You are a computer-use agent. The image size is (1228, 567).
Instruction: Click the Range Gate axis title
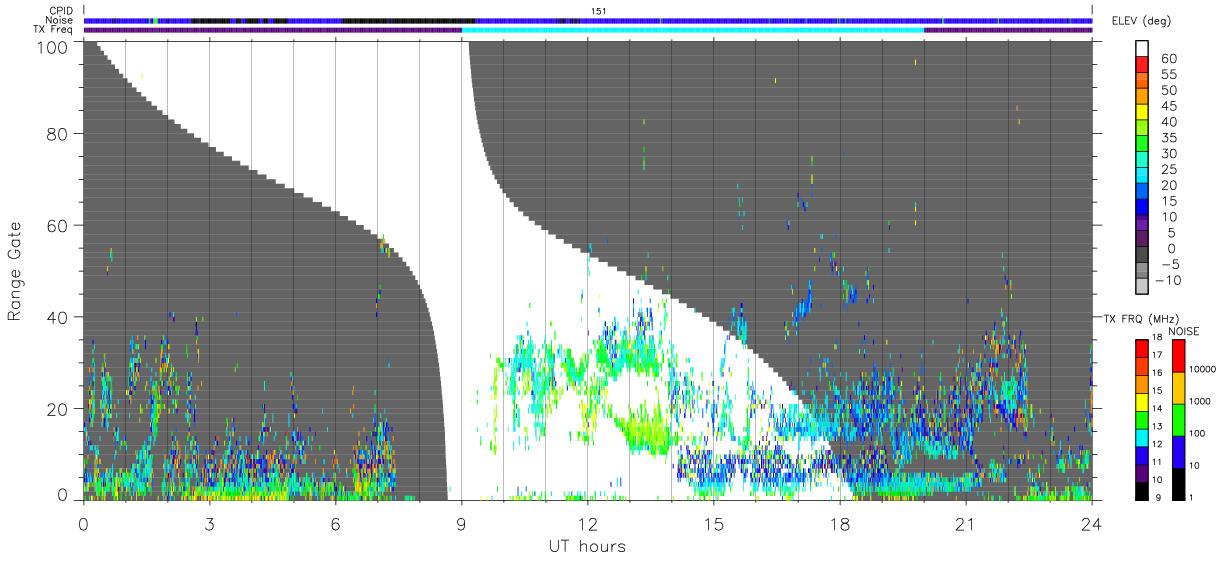(16, 271)
